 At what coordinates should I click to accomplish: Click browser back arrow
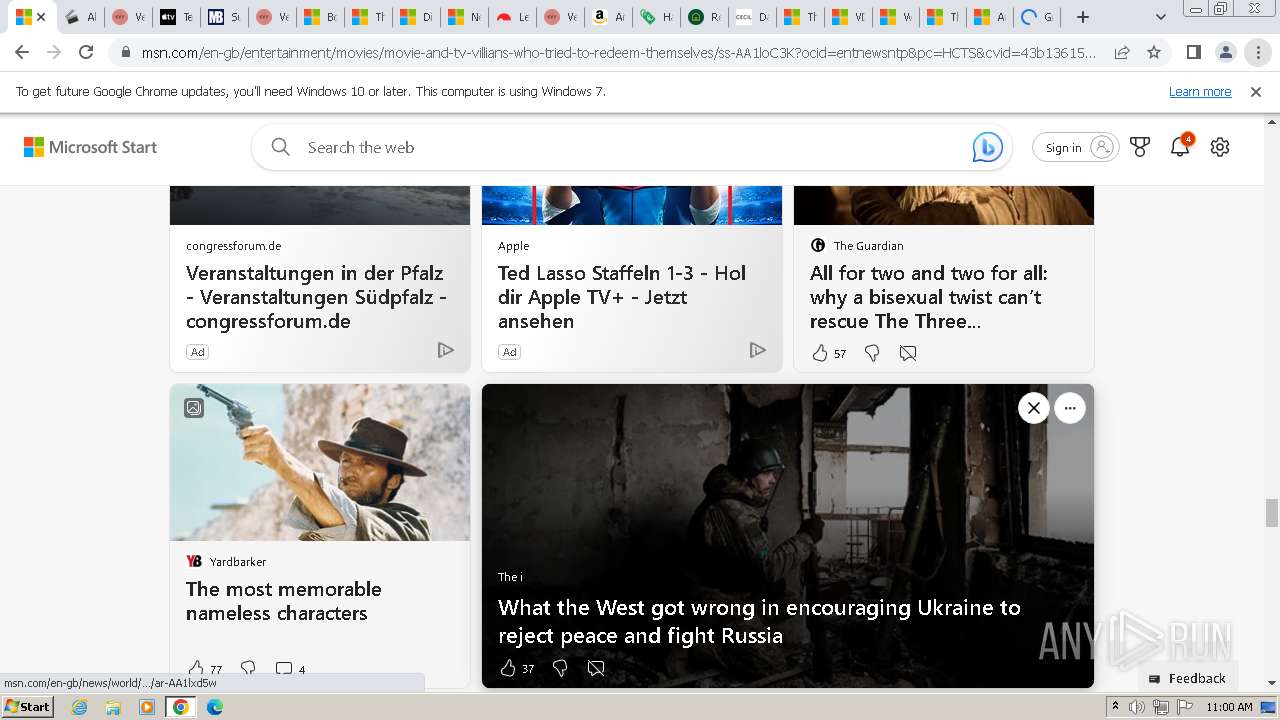pos(22,52)
